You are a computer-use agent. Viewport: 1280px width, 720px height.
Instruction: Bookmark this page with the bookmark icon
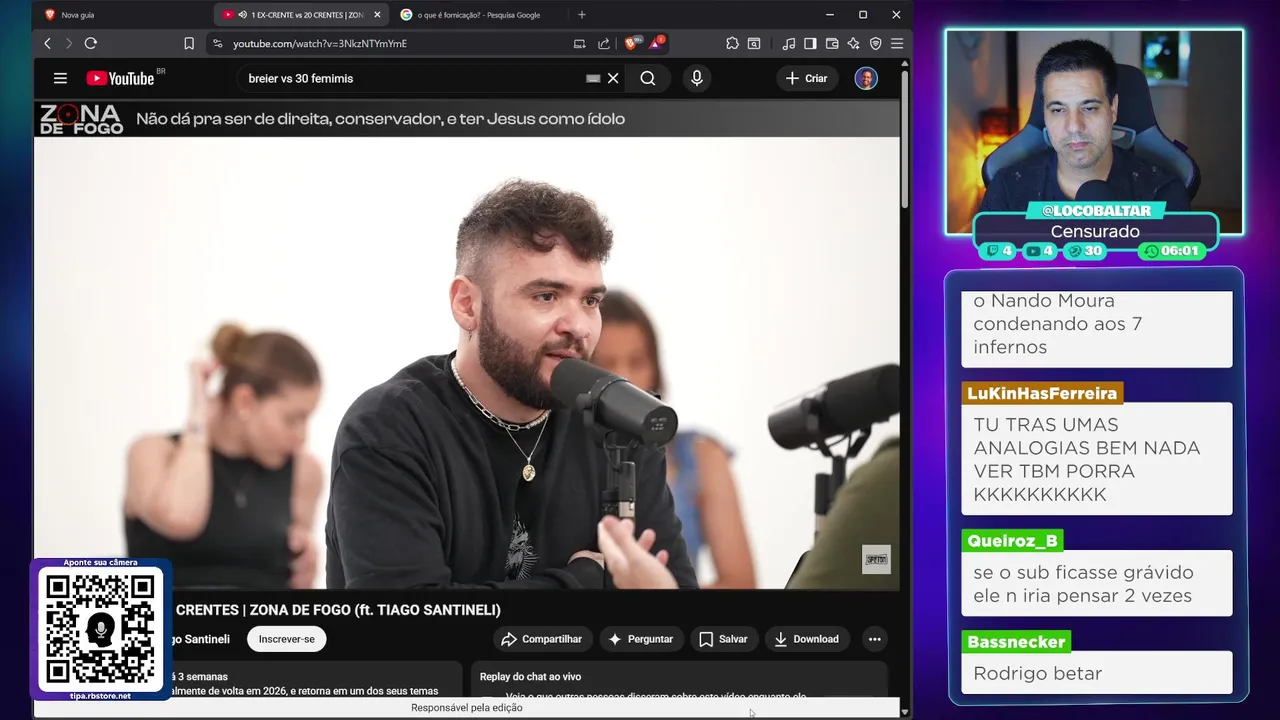tap(189, 43)
